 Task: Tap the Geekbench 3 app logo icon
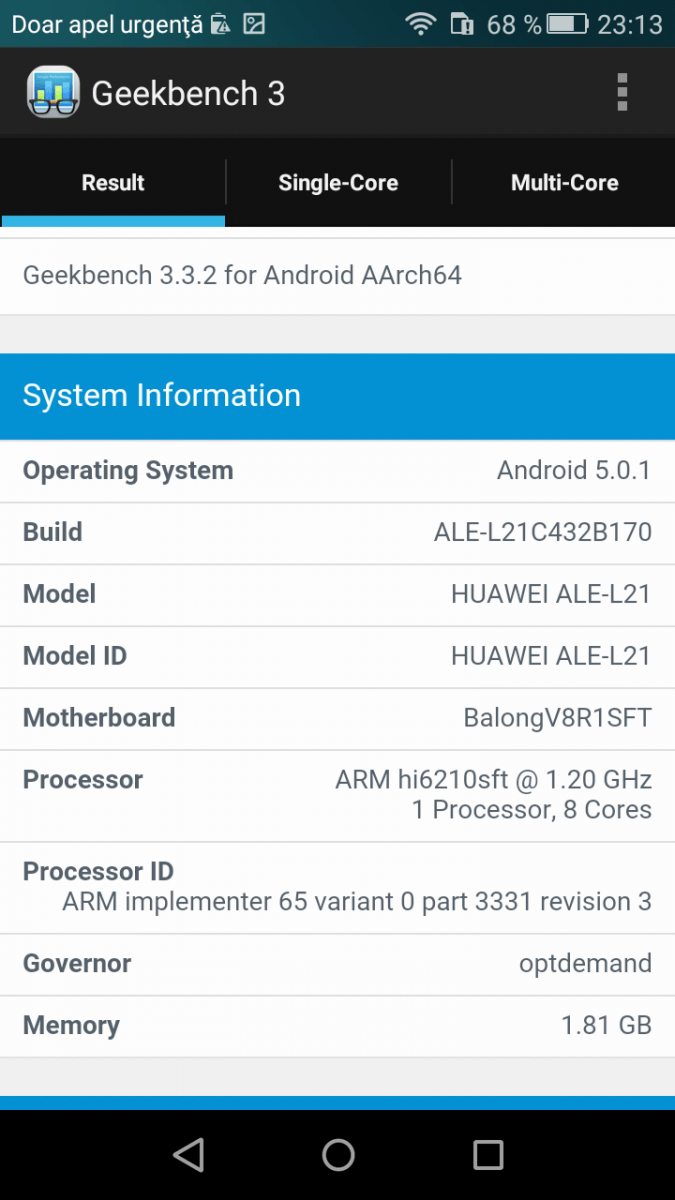tap(53, 93)
